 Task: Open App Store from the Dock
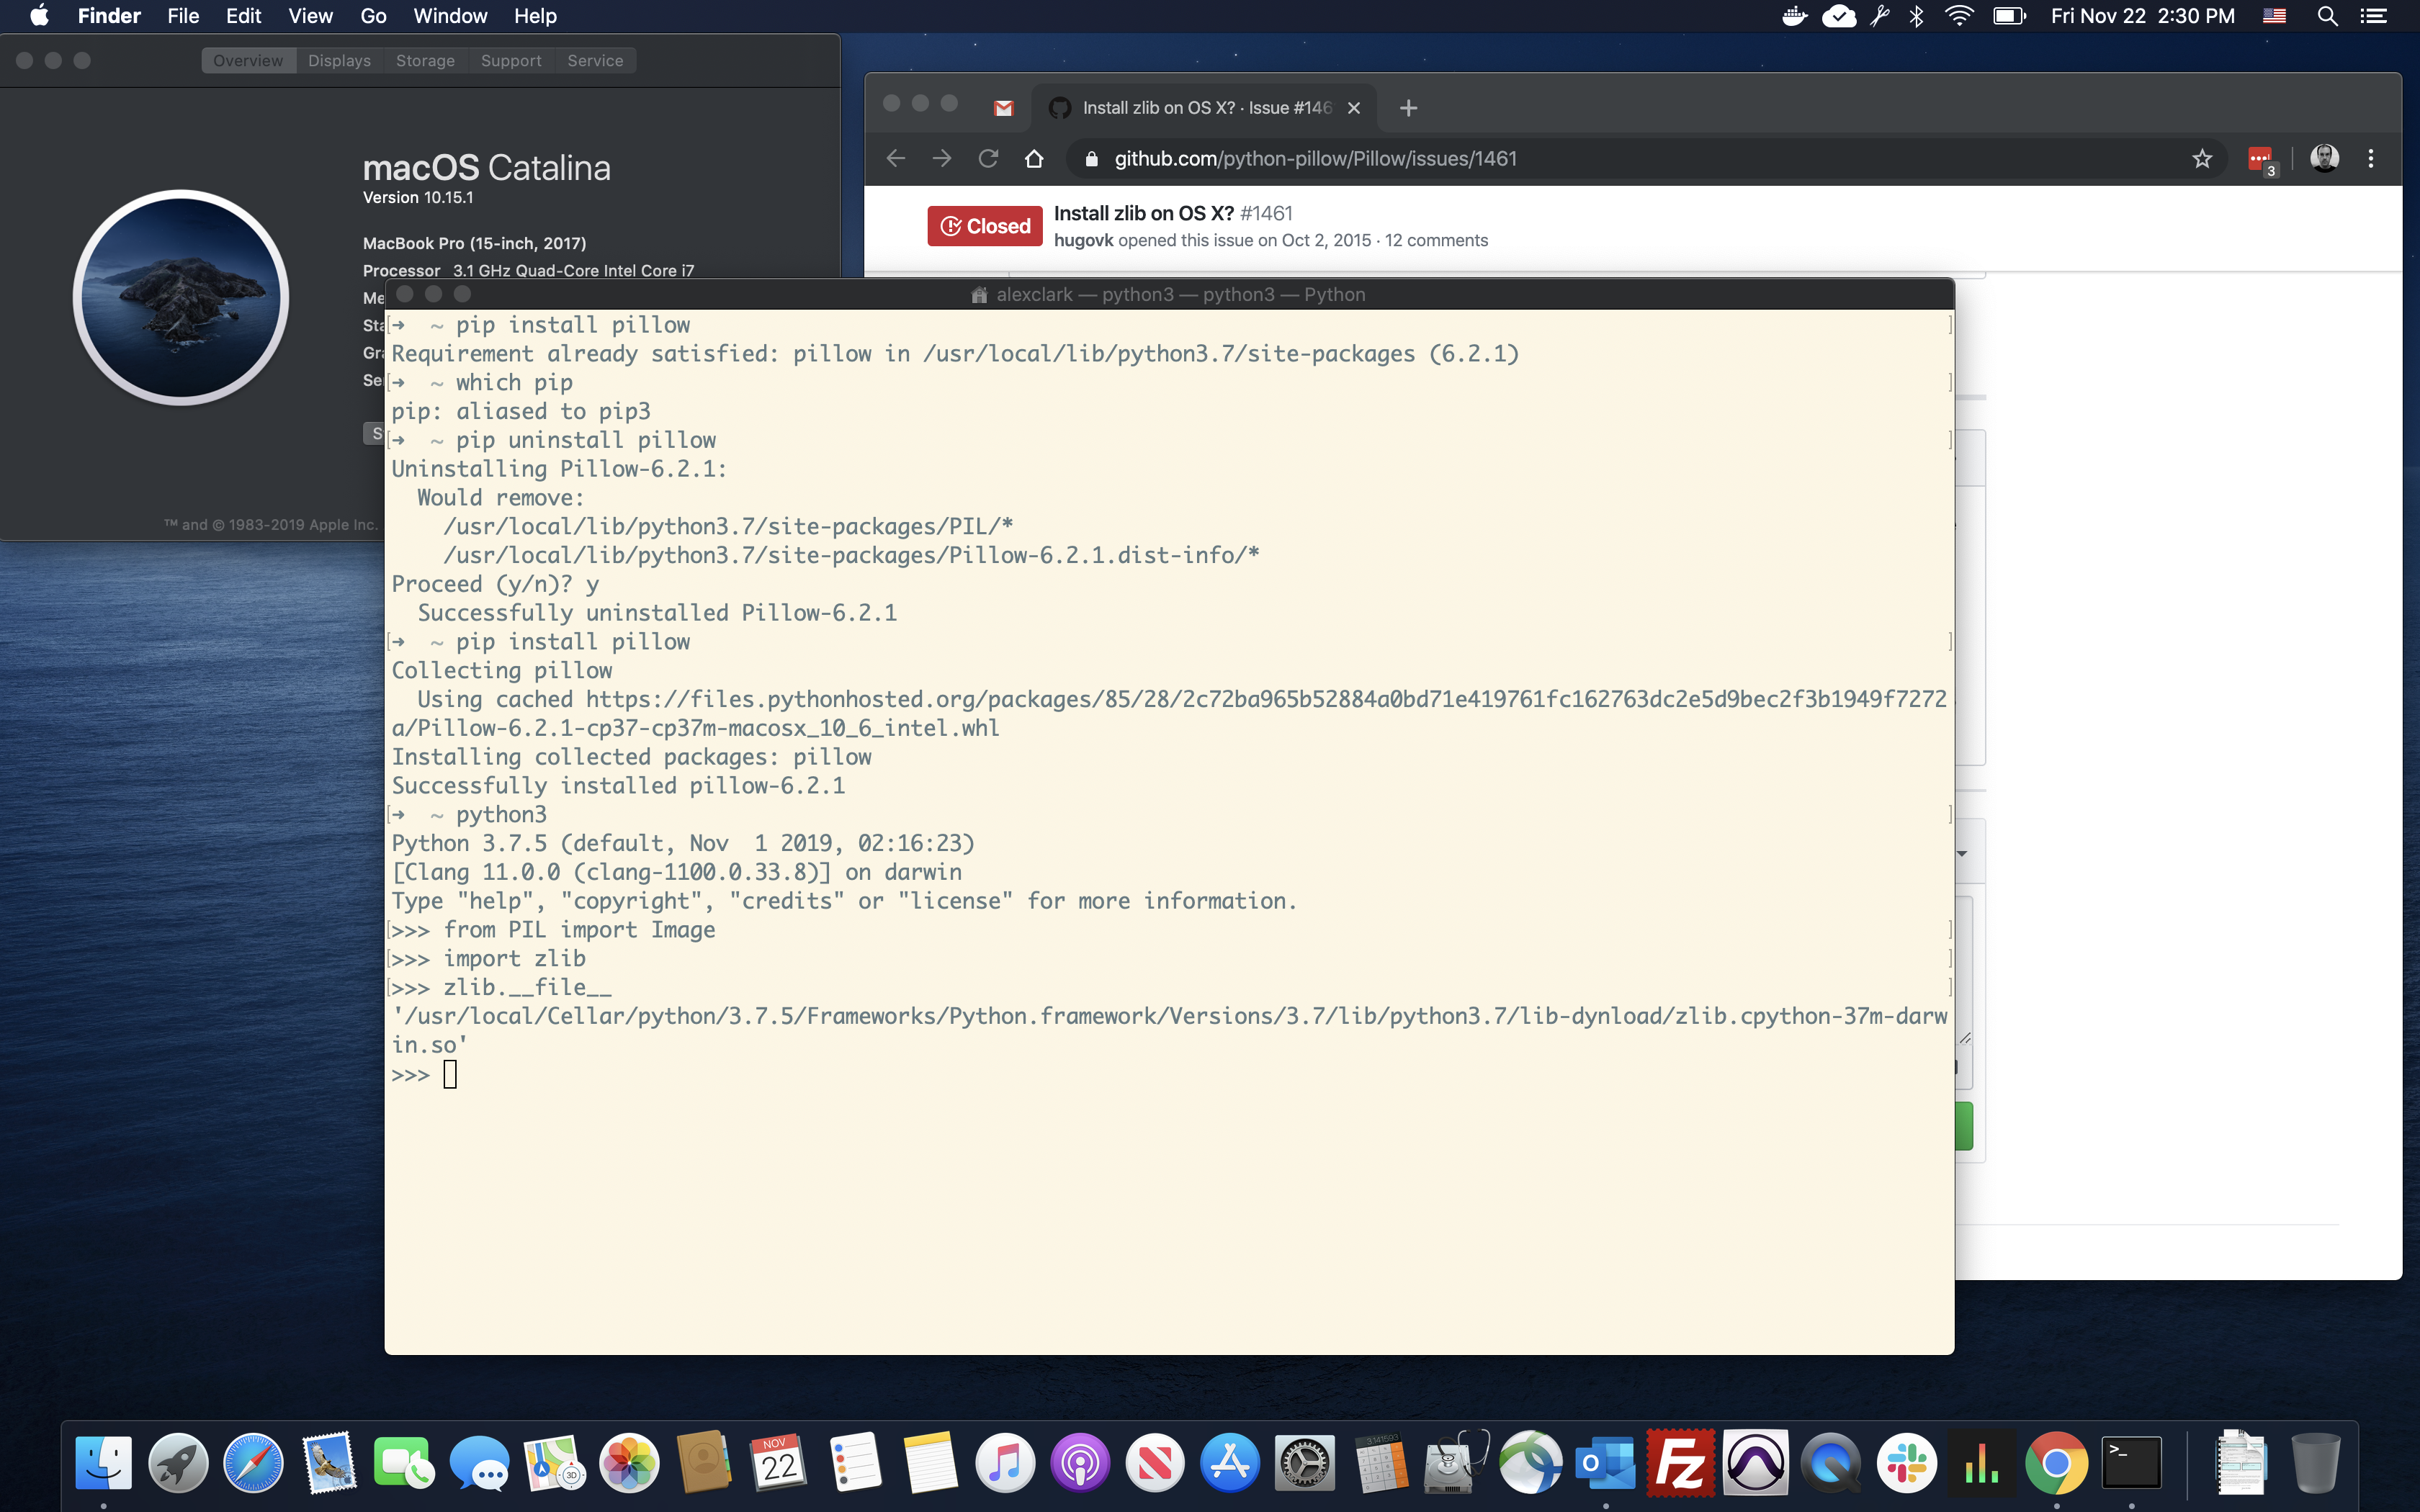tap(1230, 1463)
